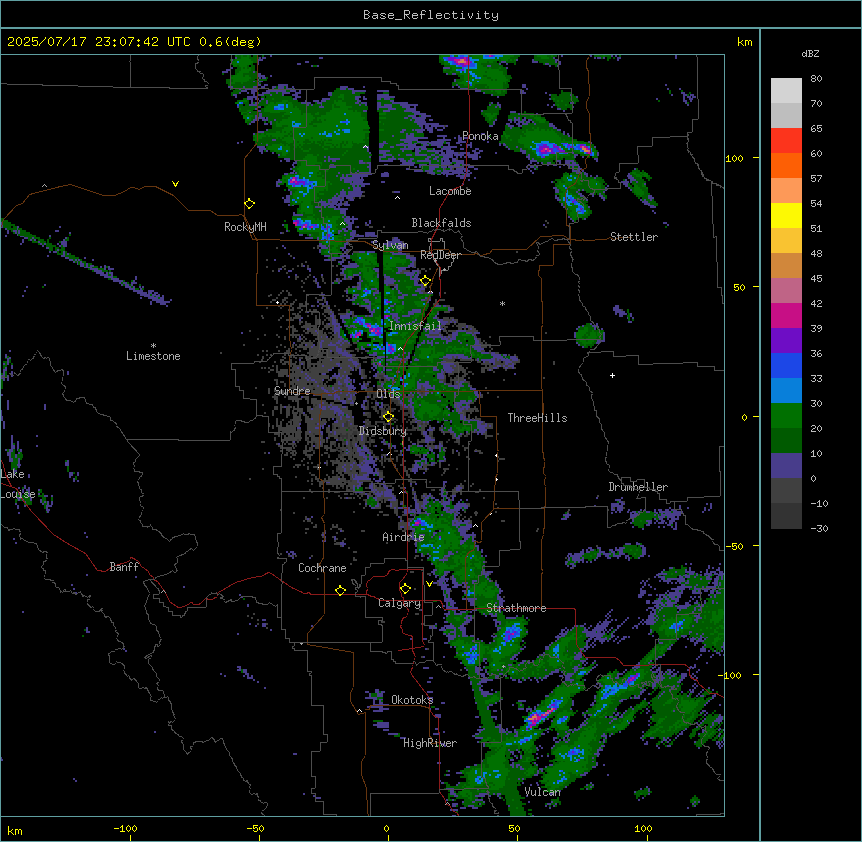The image size is (862, 842).
Task: Select the yellow diamond marker under Cochrane
Action: (340, 590)
